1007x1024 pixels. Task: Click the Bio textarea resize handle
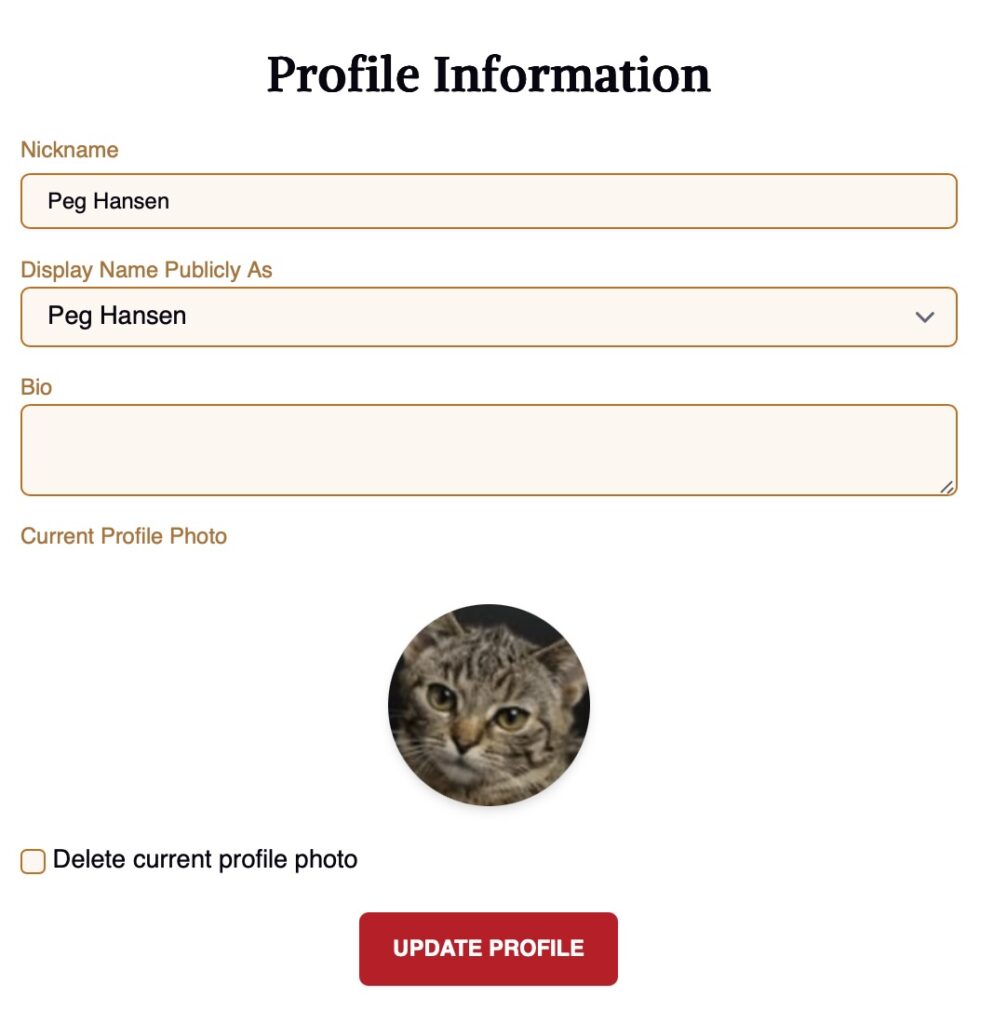pyautogui.click(x=946, y=486)
